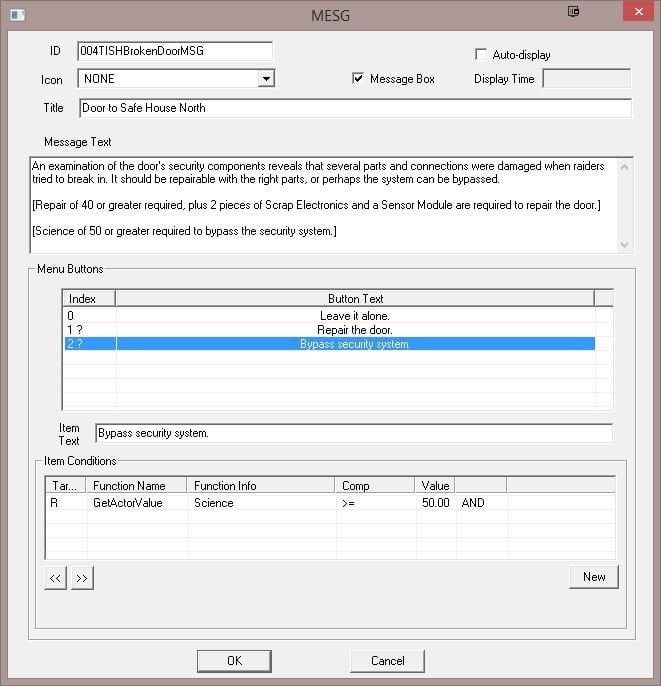Image resolution: width=661 pixels, height=686 pixels.
Task: Focus the ID field 004TISHBrokenDoorMSG
Action: pos(174,51)
